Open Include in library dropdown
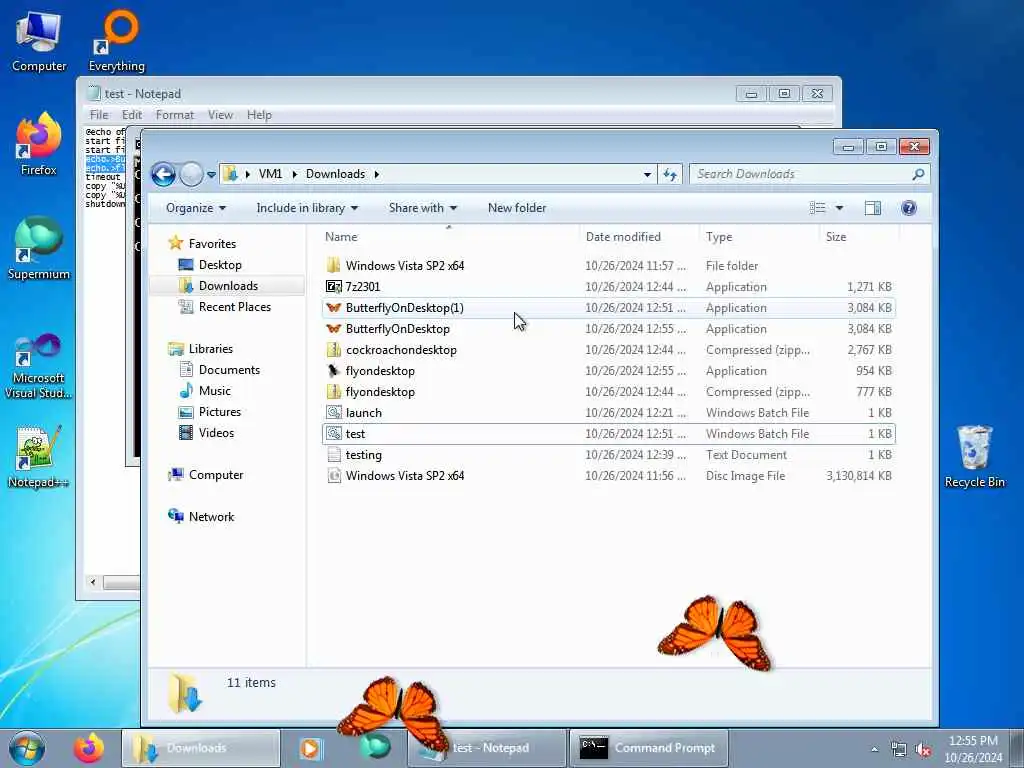The image size is (1024, 768). [307, 208]
